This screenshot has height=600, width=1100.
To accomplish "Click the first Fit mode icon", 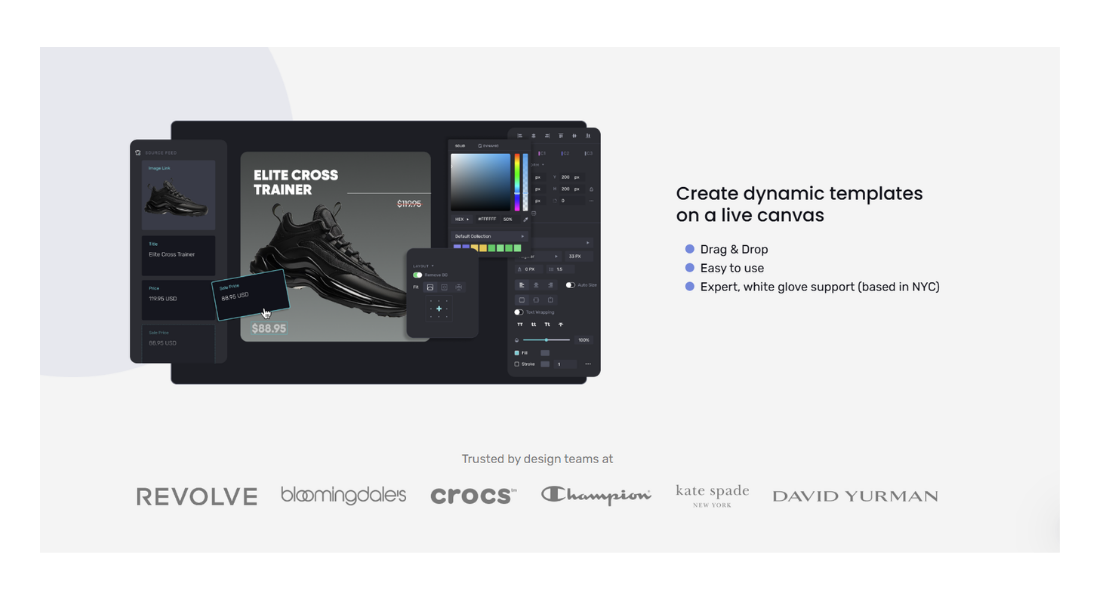I will coord(430,287).
